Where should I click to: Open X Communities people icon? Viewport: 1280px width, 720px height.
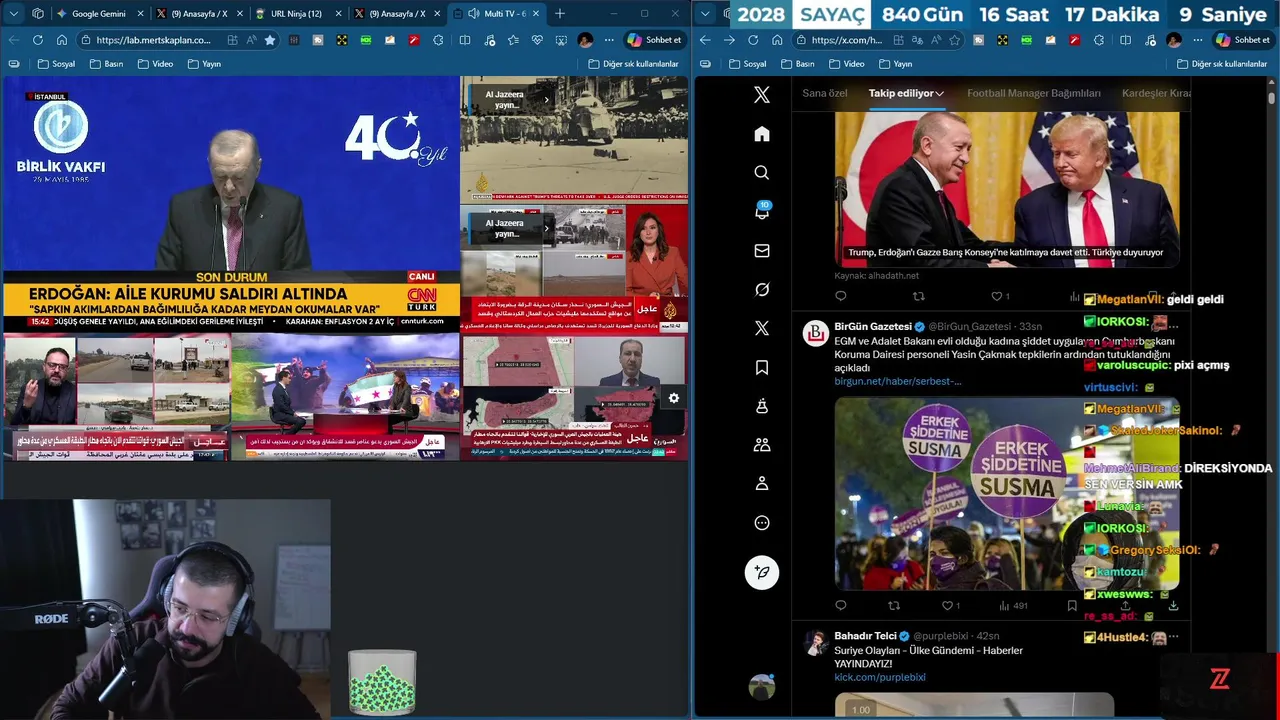(x=762, y=445)
